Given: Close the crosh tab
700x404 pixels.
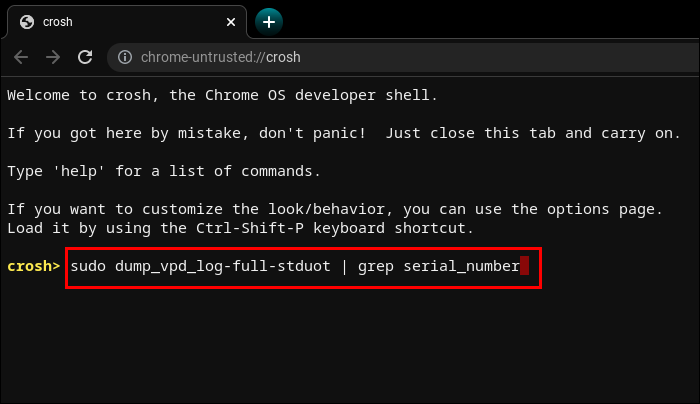Looking at the screenshot, I should (x=231, y=21).
